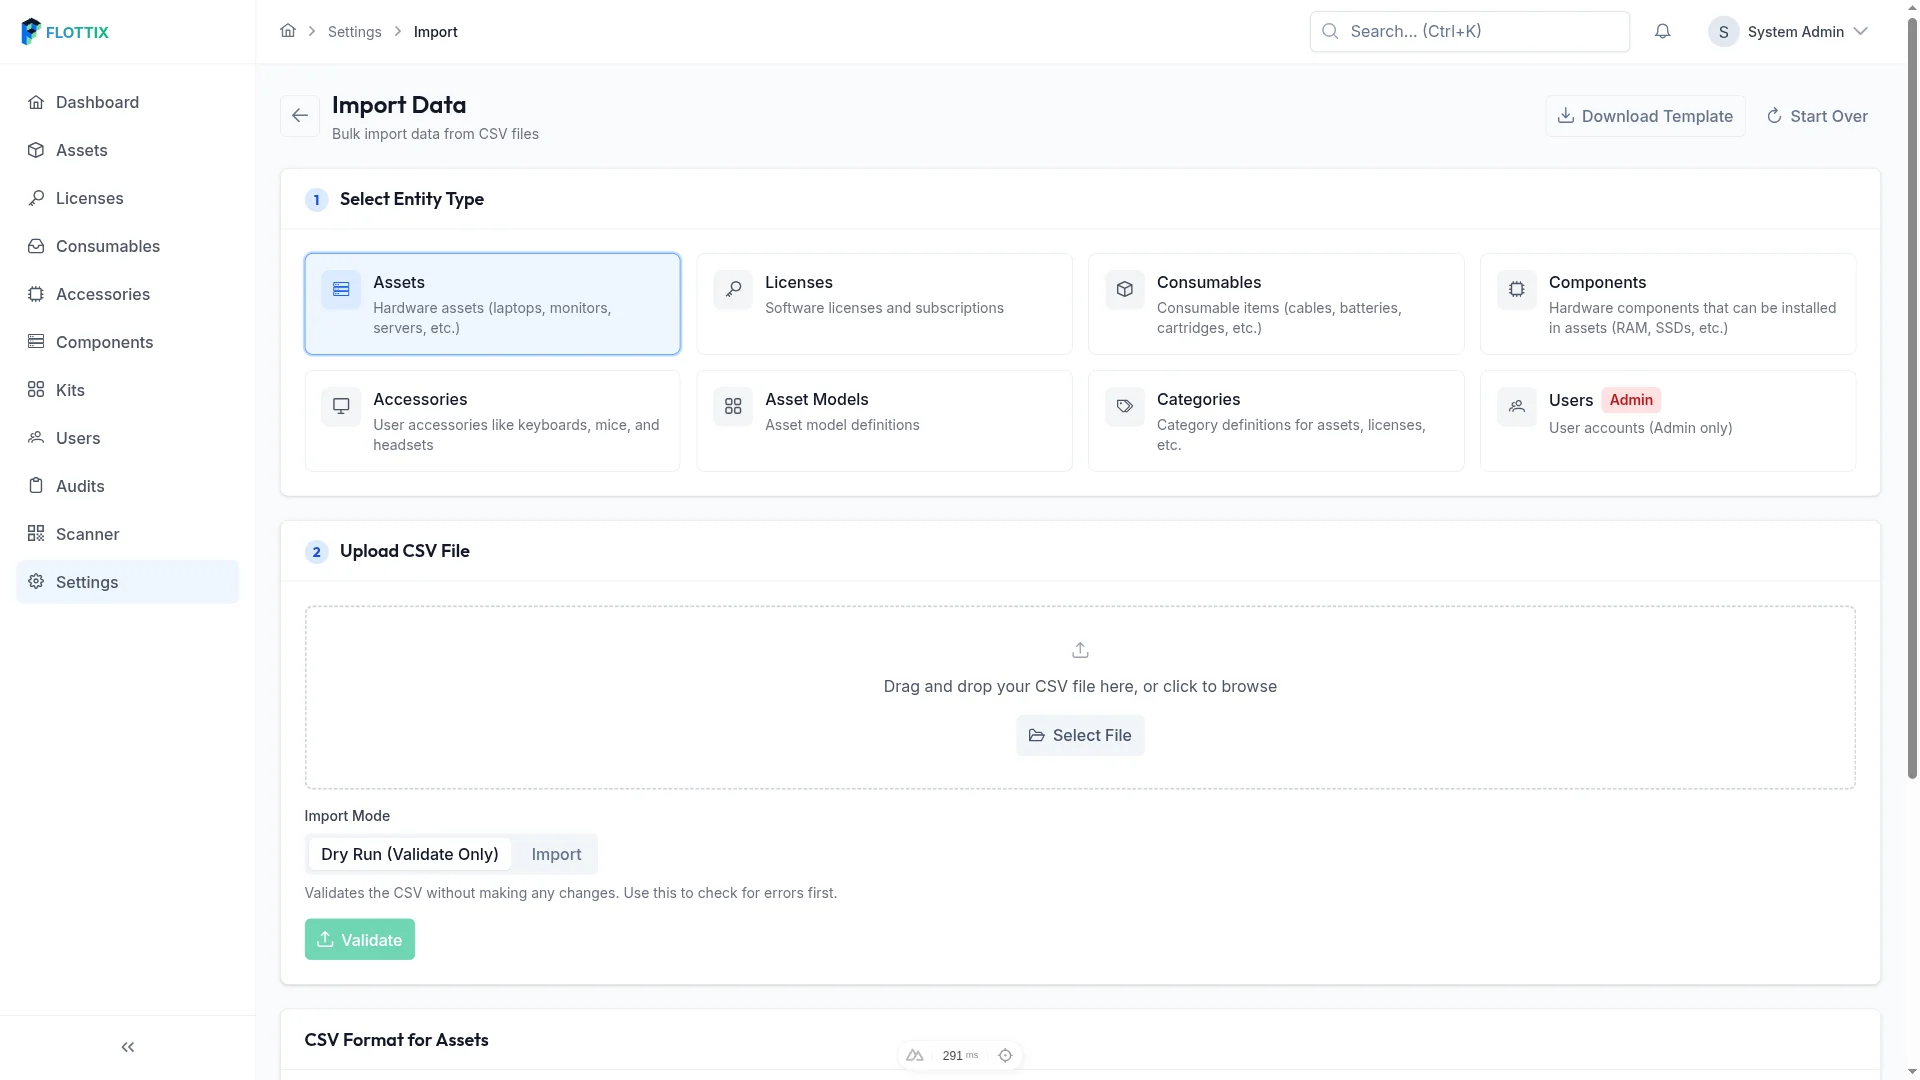Select the Categories entity type card
The width and height of the screenshot is (1920, 1080).
[x=1276, y=421]
